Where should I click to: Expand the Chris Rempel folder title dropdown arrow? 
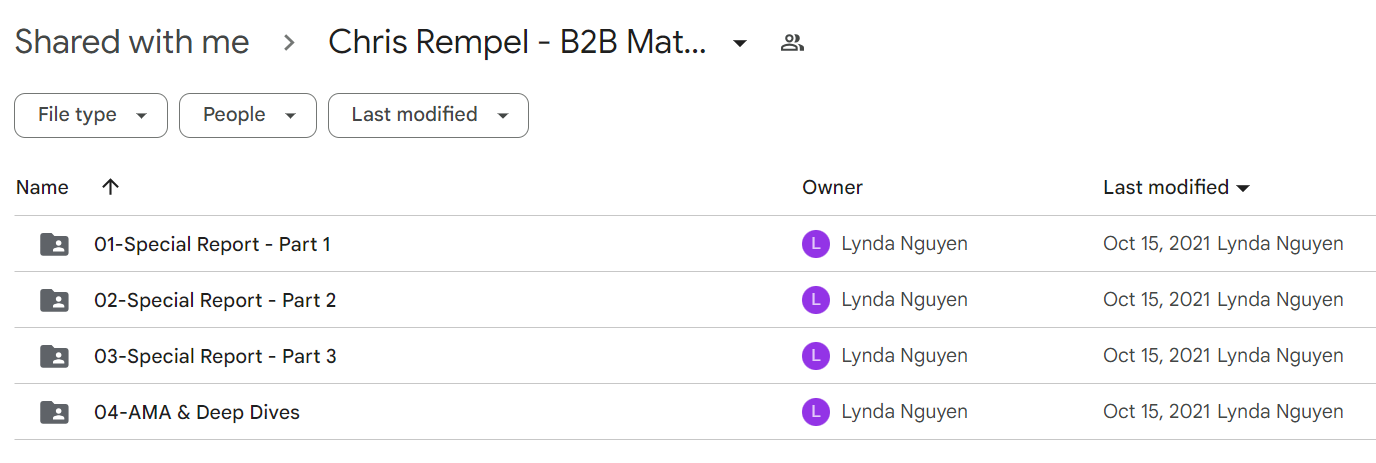[739, 43]
